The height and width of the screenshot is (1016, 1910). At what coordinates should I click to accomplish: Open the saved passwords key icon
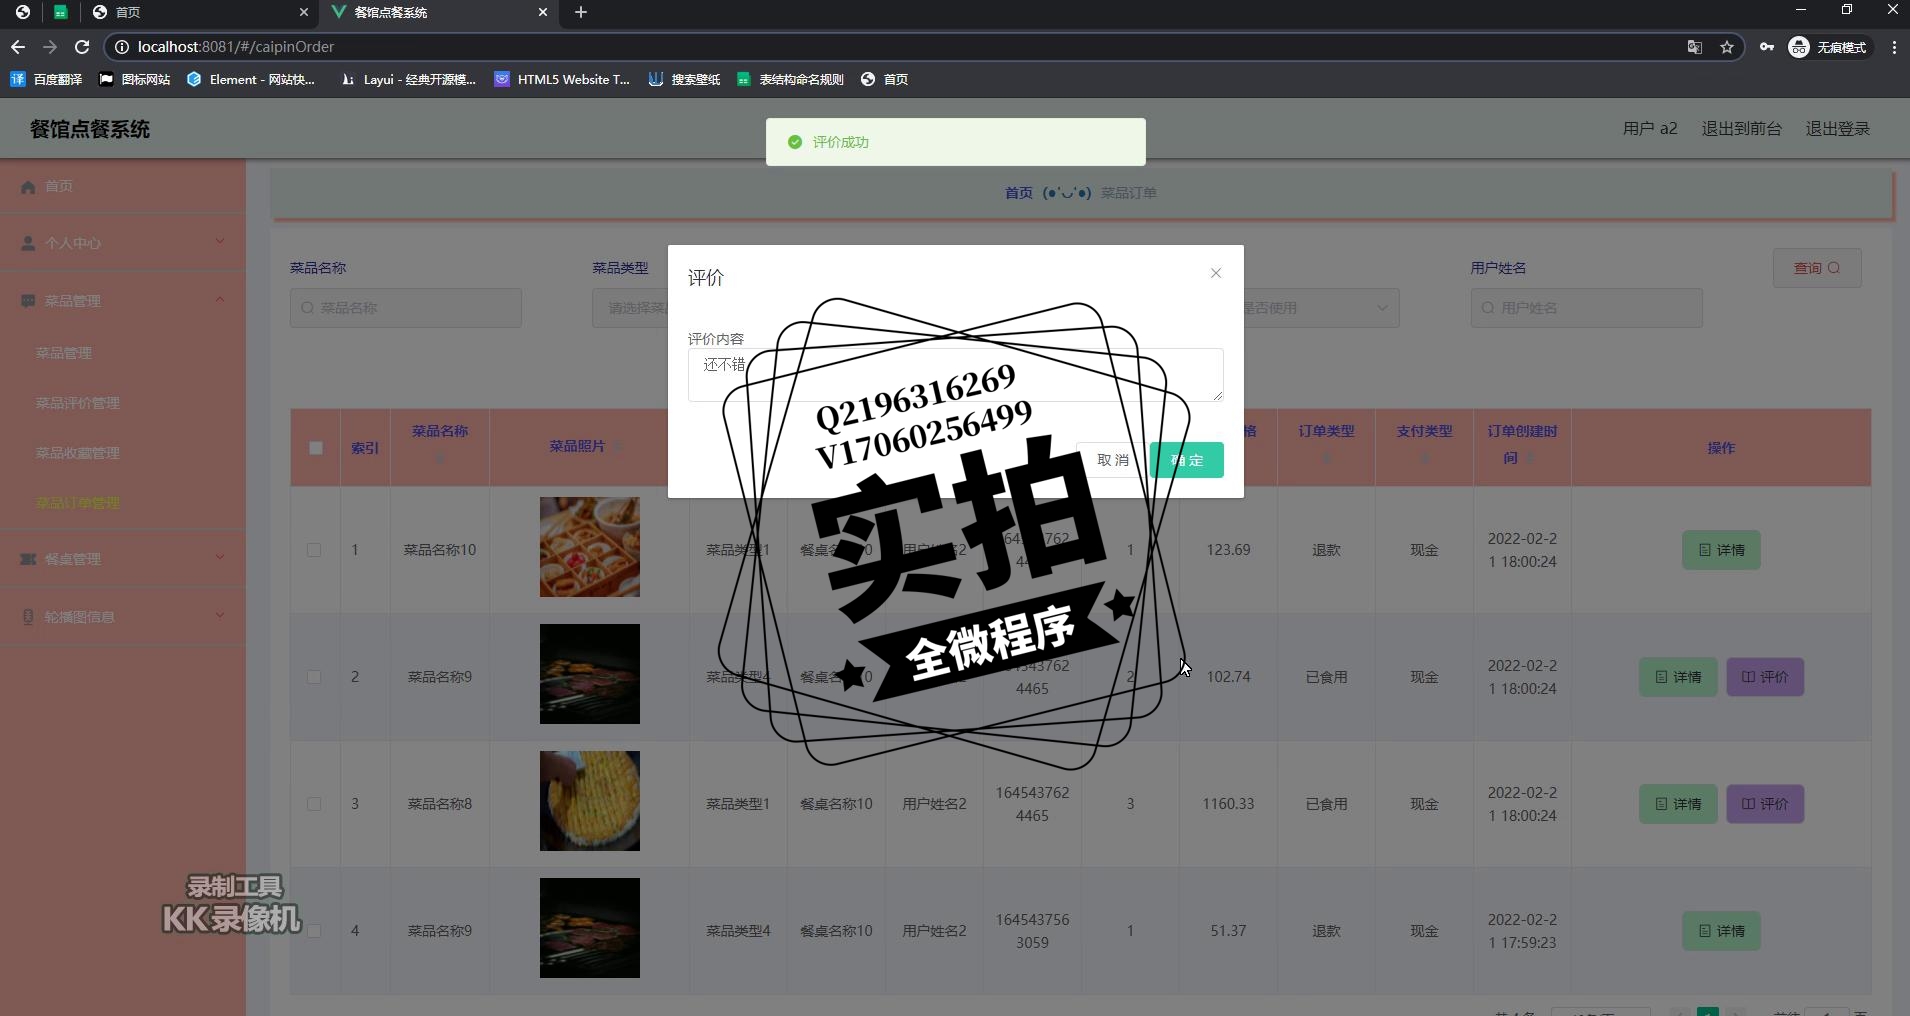[x=1767, y=47]
